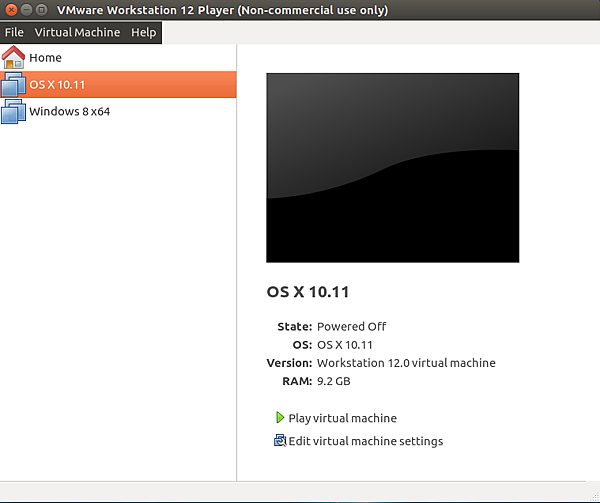
Task: Click the black VM preview thumbnail
Action: (x=393, y=168)
